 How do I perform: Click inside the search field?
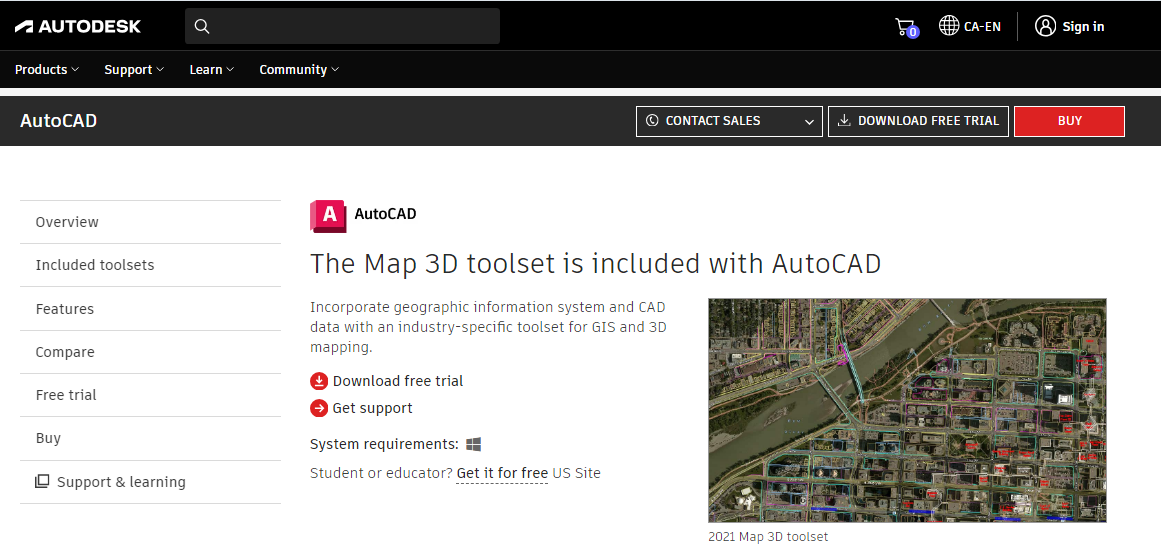(342, 27)
